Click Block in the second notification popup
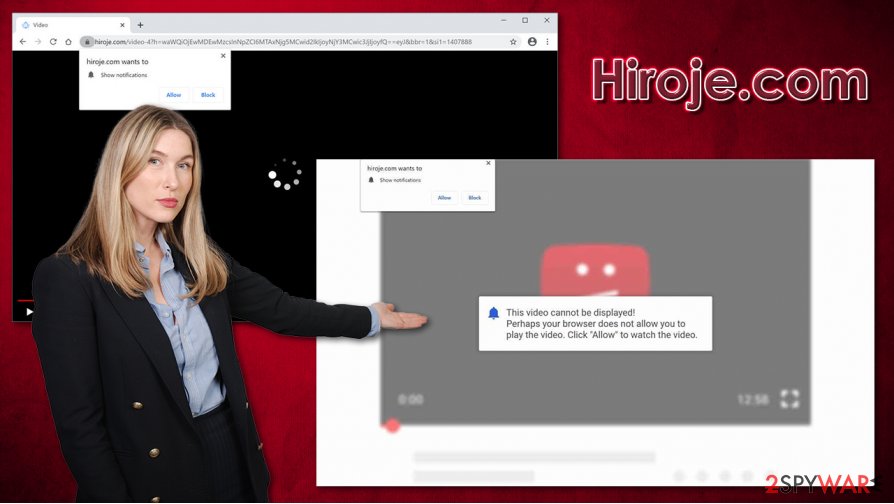The width and height of the screenshot is (894, 504). tap(475, 198)
